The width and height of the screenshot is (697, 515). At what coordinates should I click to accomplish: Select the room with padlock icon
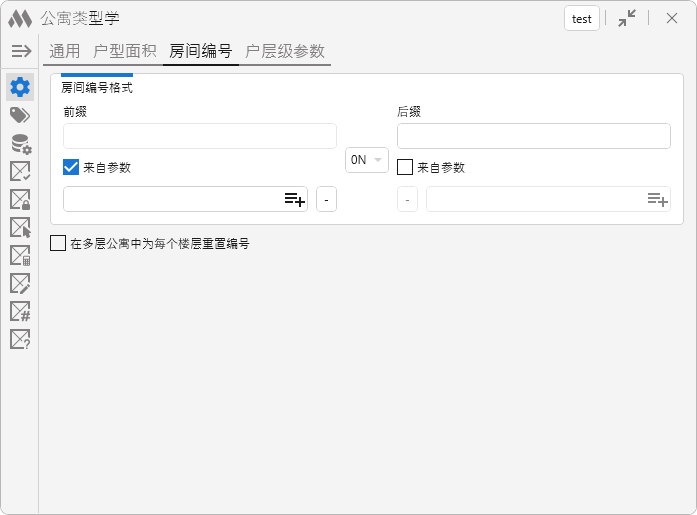[20, 200]
